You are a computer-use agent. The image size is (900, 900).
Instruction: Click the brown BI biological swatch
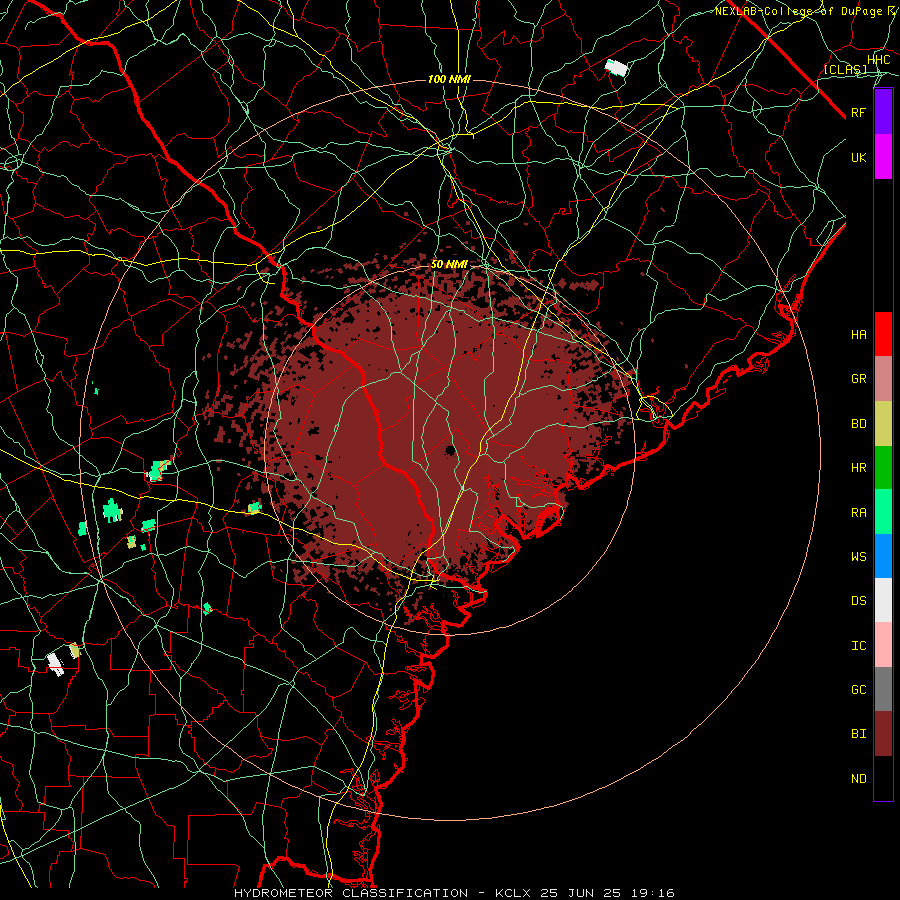pyautogui.click(x=883, y=734)
